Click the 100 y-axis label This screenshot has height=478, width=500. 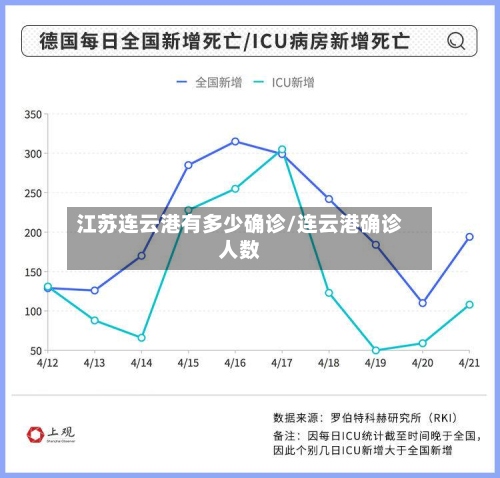point(33,311)
